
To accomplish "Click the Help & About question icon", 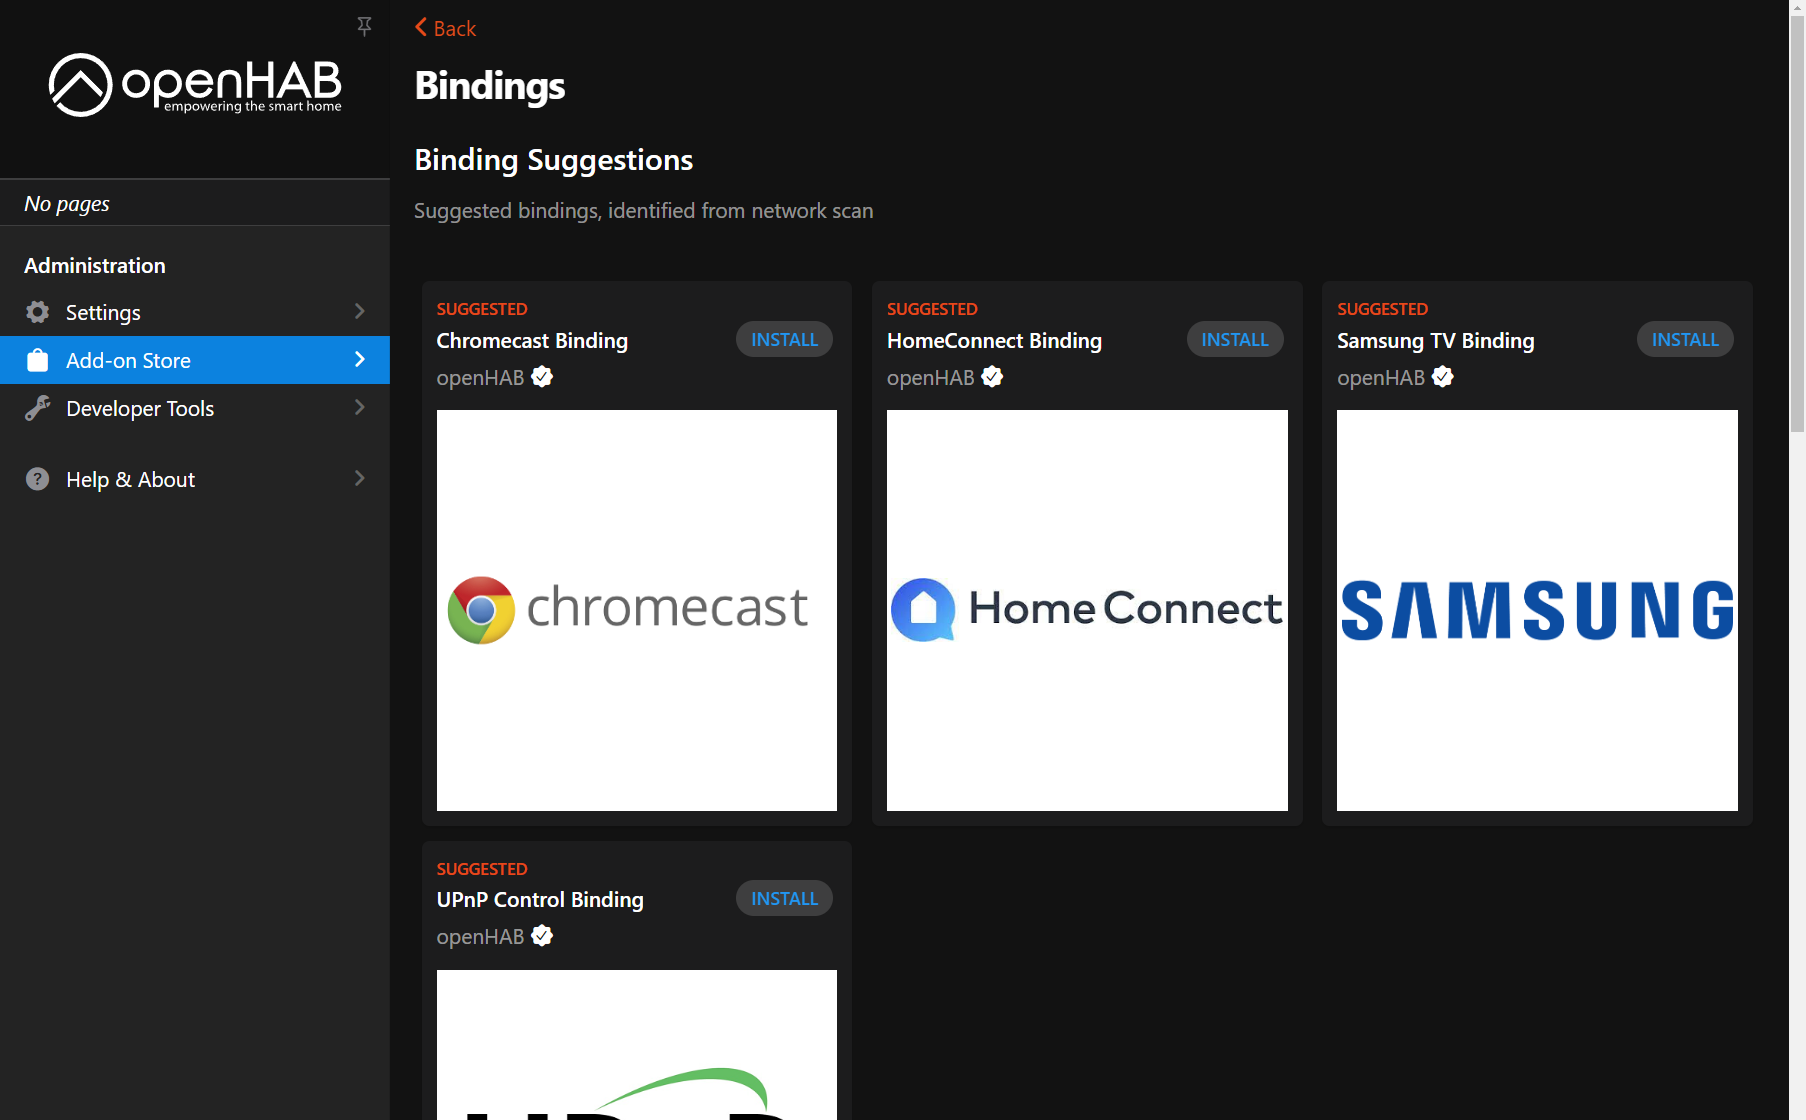I will 37,479.
